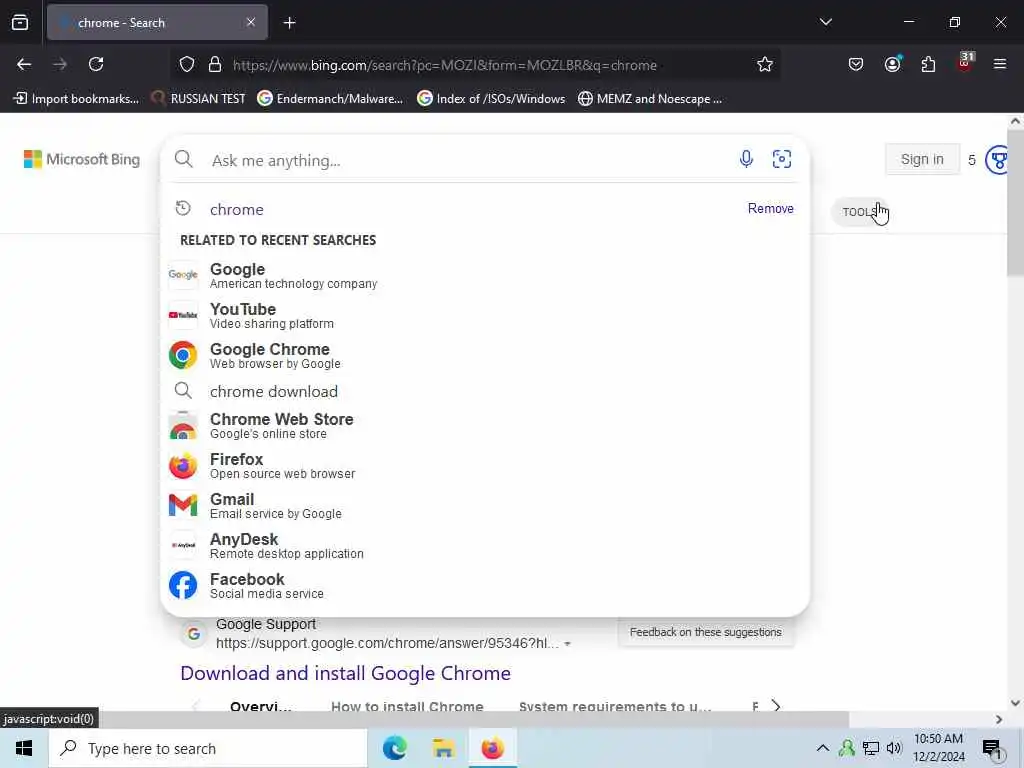Submit search via magnifier icon
Screen dimensions: 1024x768
click(x=184, y=159)
